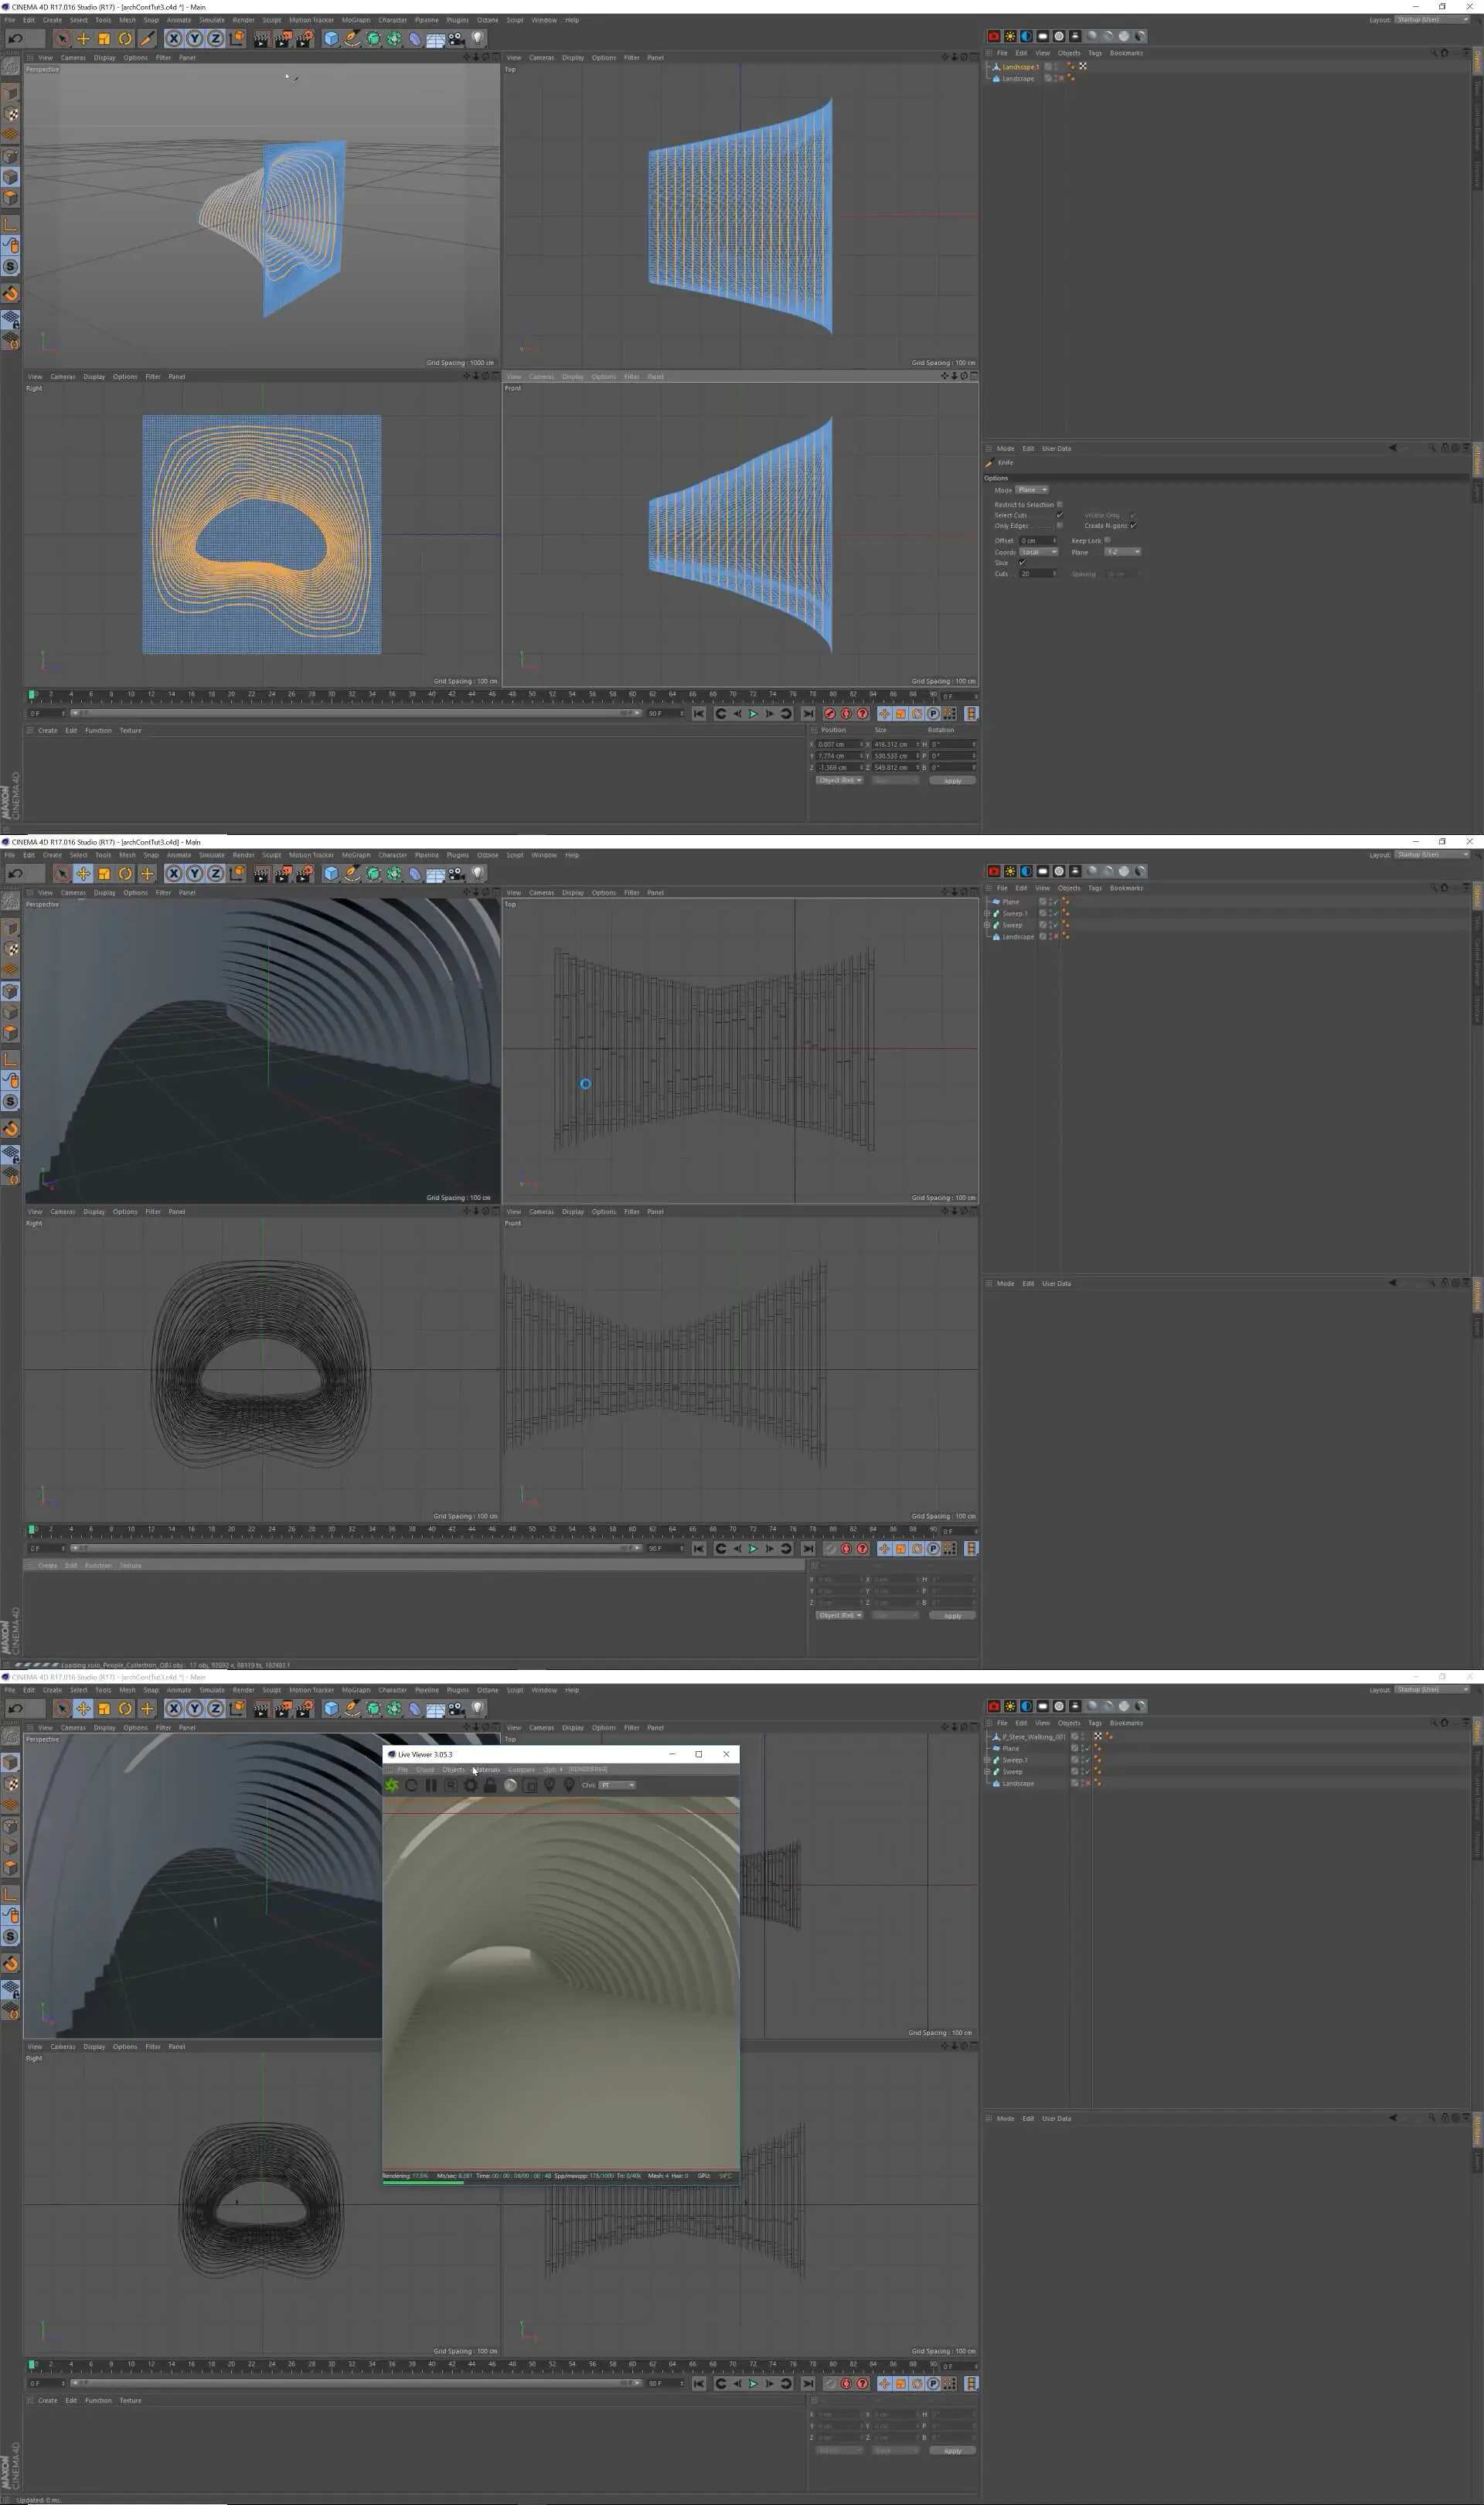Select Live Selection tool in the Knife window
Viewport: 1484px width, 2505px height.
tap(62, 39)
